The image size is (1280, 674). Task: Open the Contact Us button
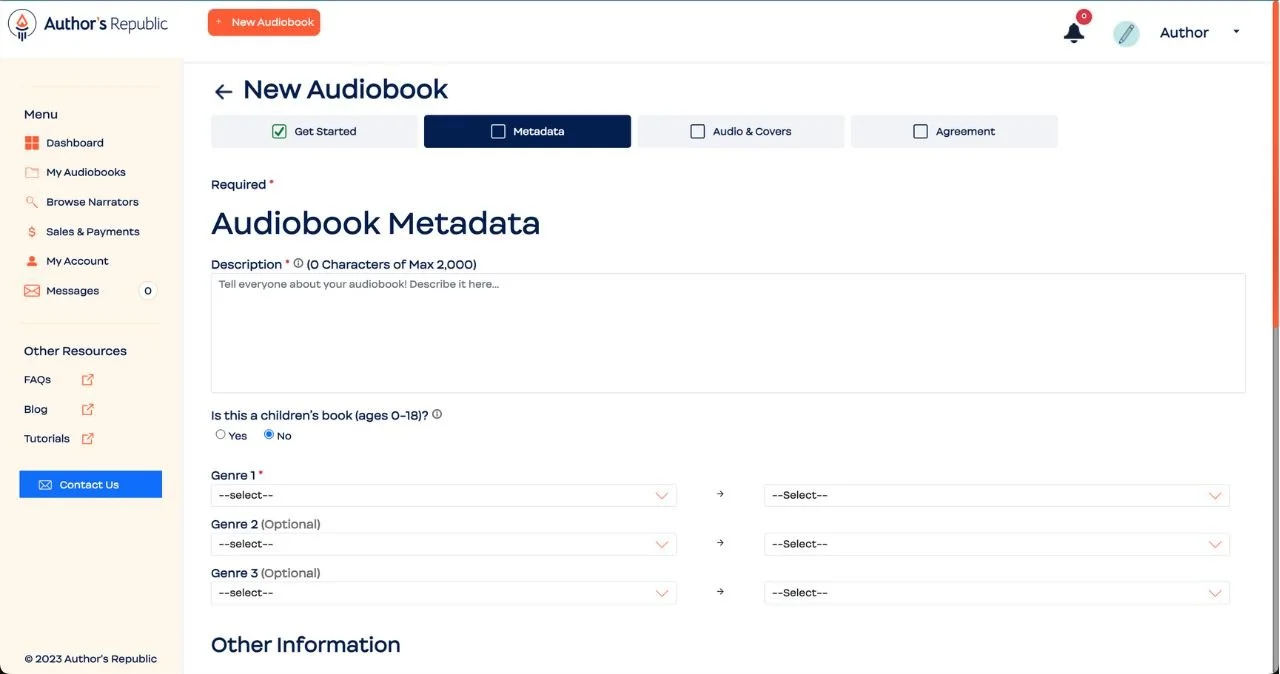coord(90,484)
